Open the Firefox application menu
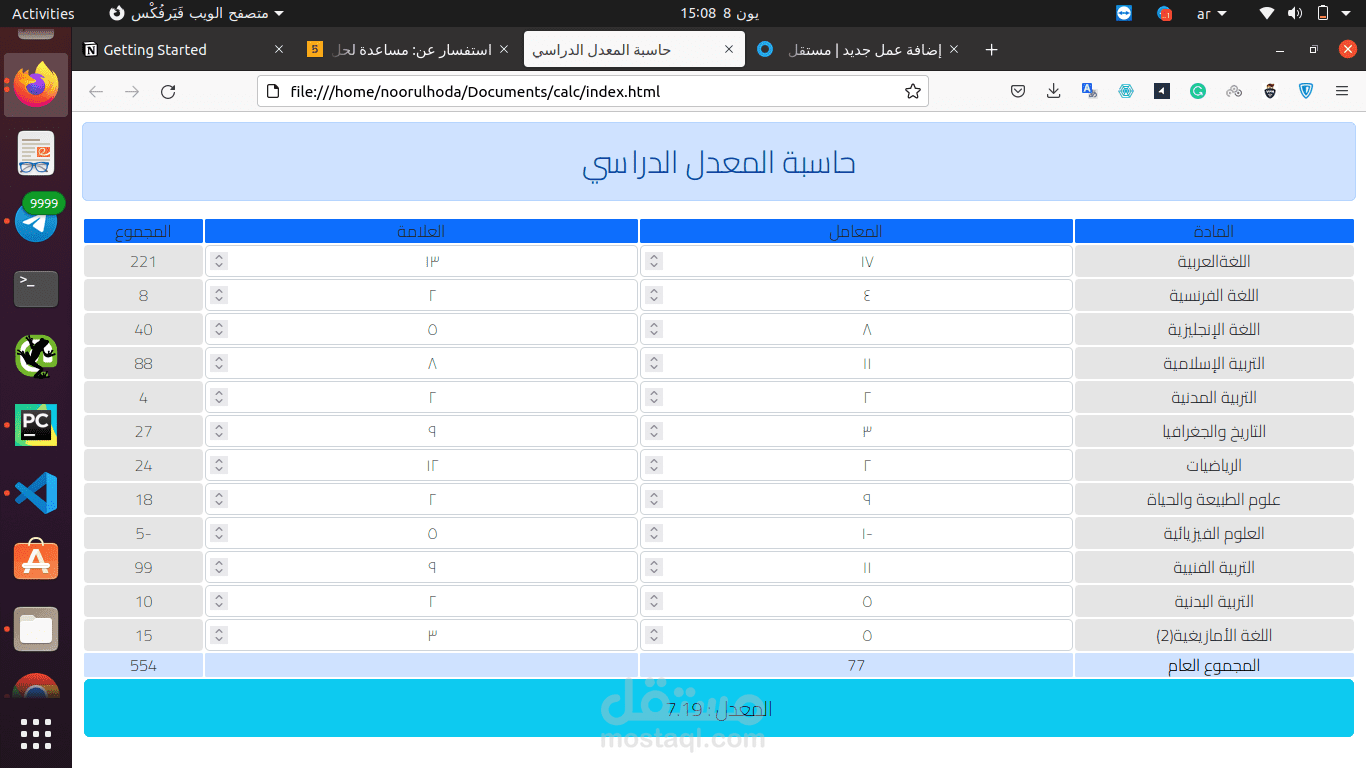Image resolution: width=1366 pixels, height=768 pixels. (x=1342, y=91)
